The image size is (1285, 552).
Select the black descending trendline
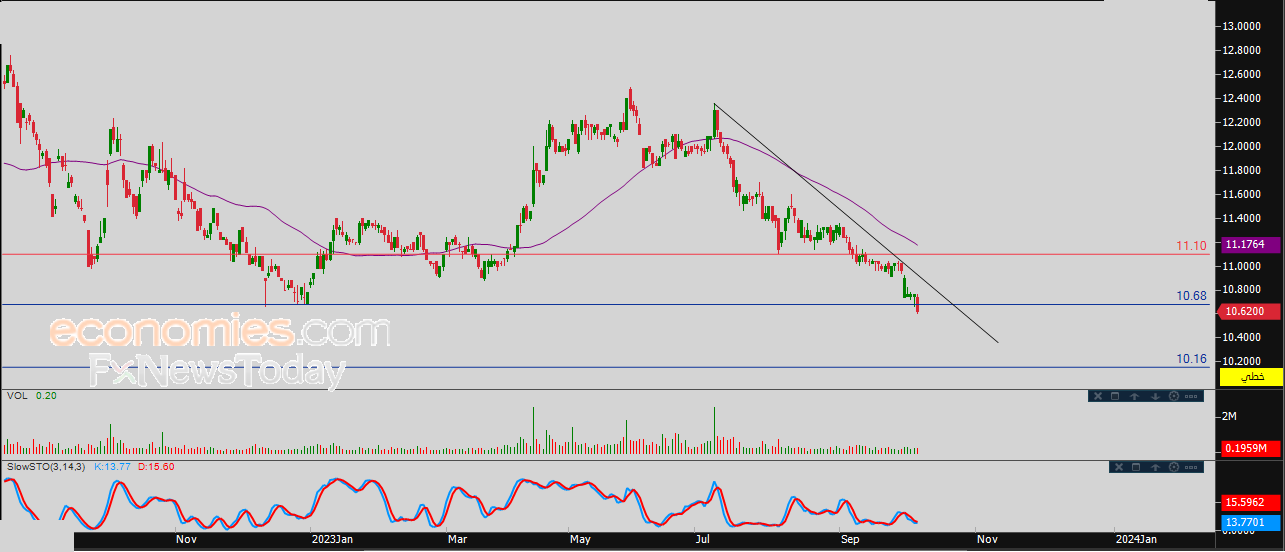[x=856, y=223]
